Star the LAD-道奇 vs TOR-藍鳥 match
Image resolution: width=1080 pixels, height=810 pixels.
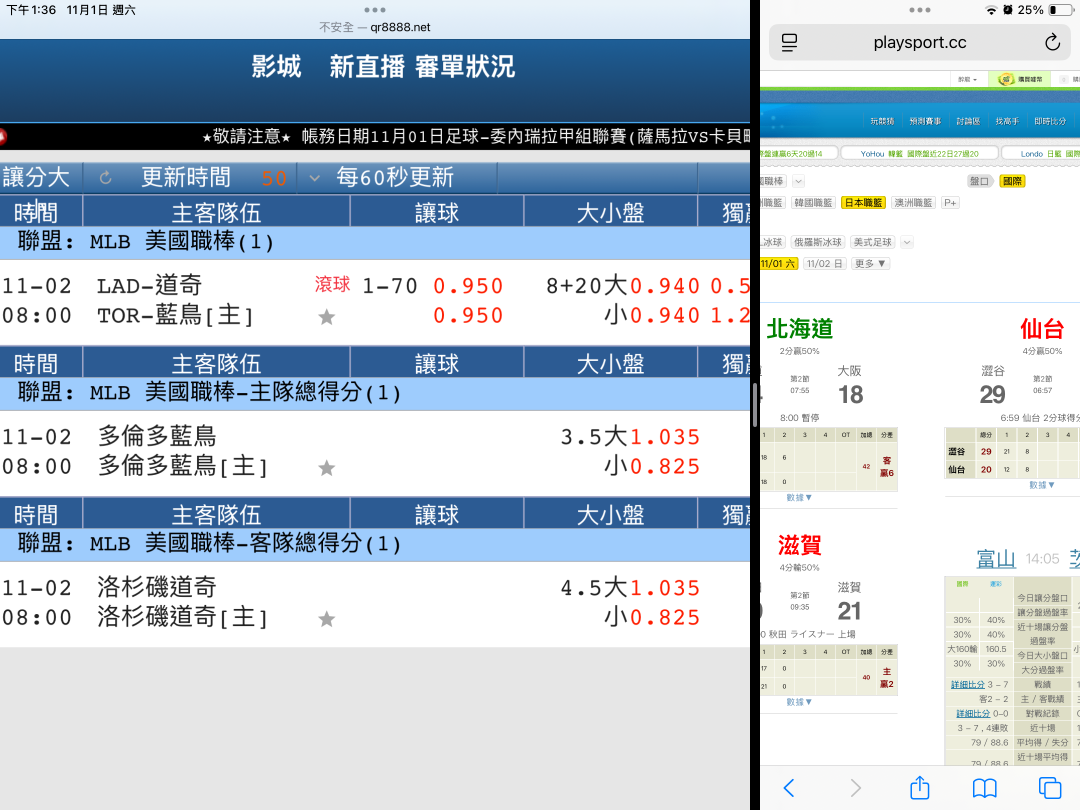[x=326, y=317]
